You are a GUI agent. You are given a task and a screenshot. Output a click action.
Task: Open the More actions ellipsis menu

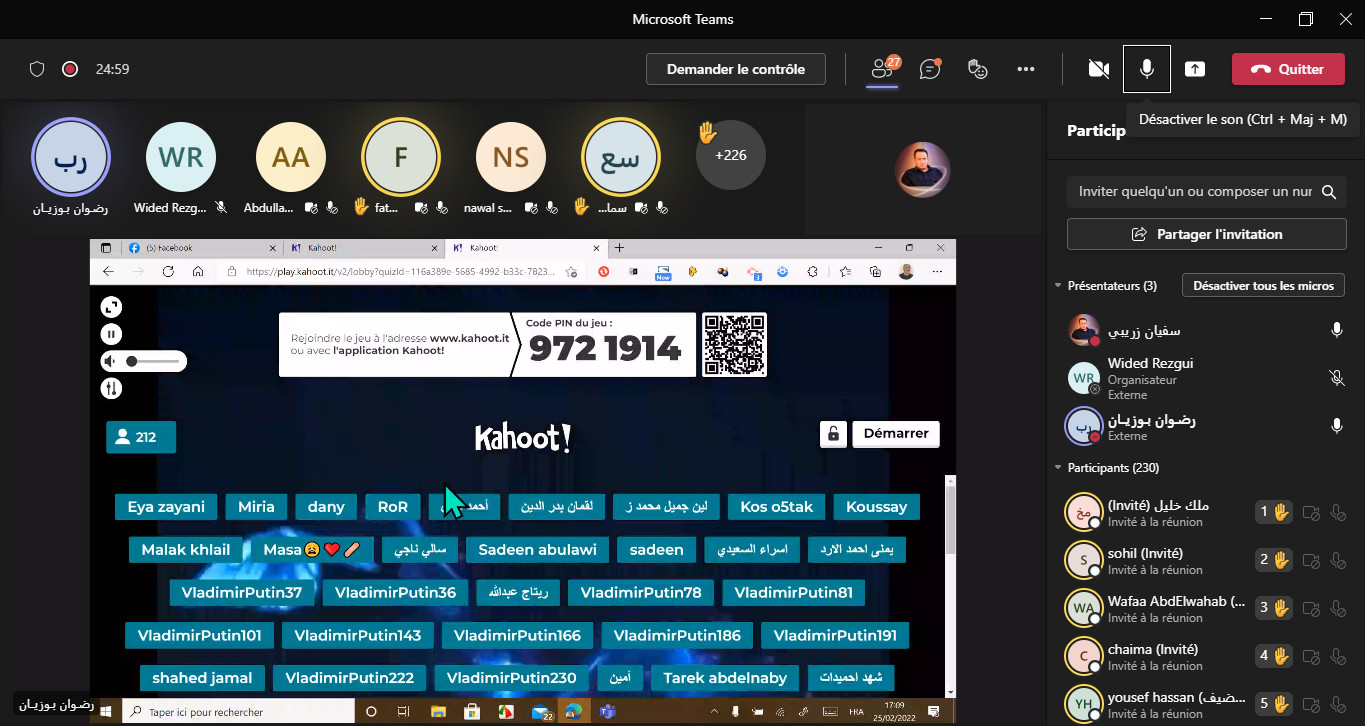click(x=1026, y=69)
